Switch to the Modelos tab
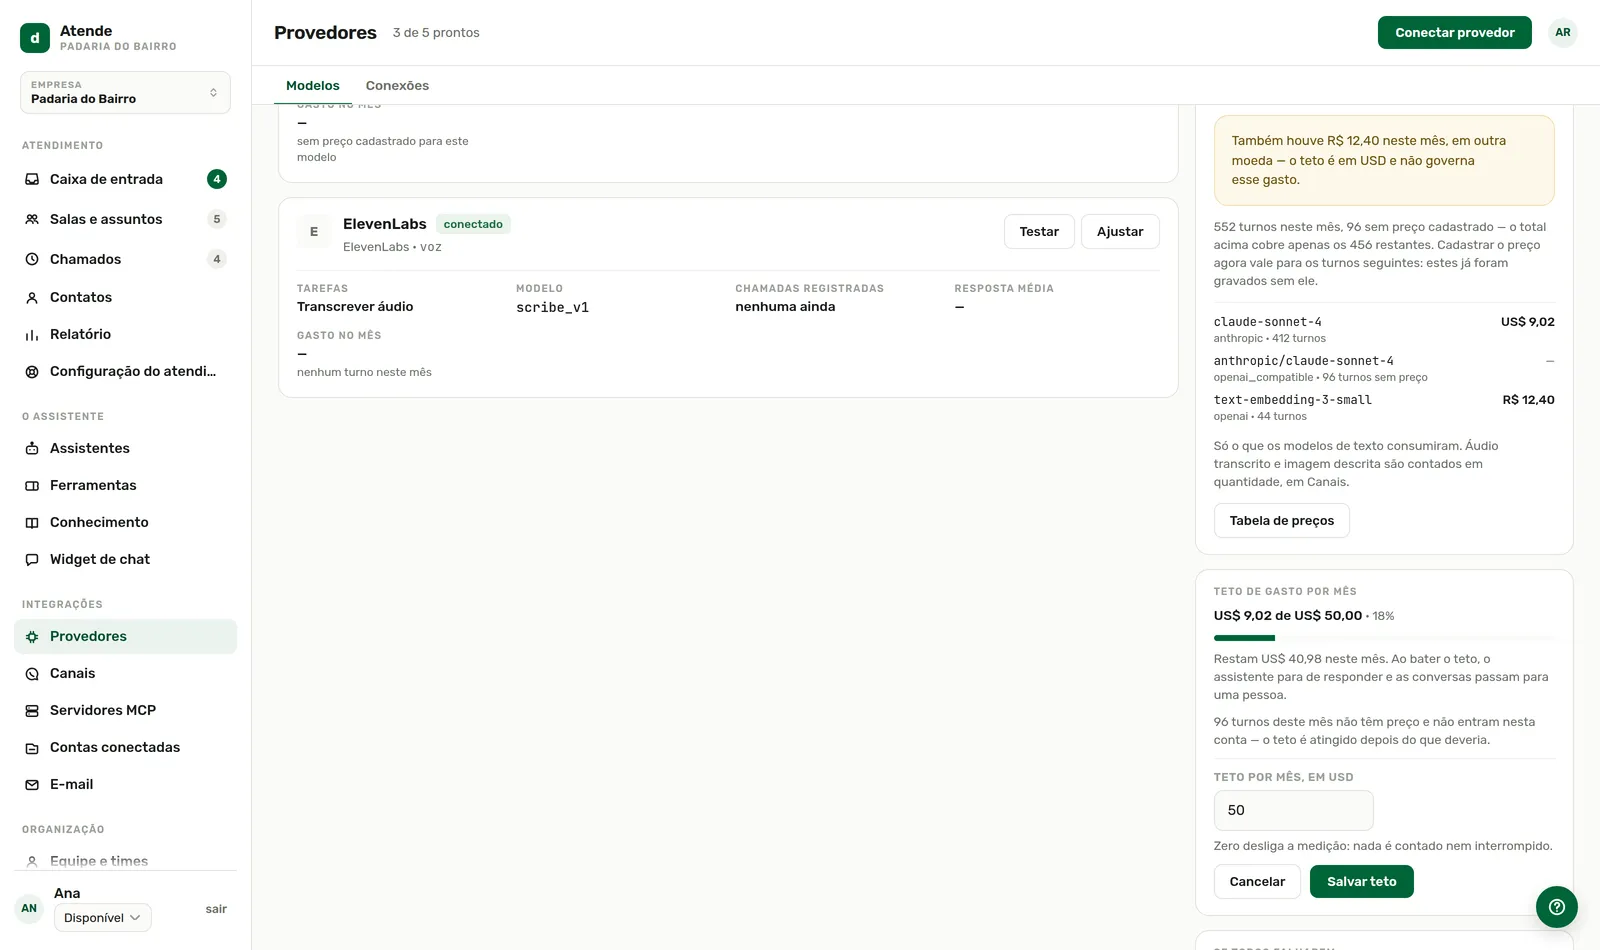This screenshot has width=1600, height=950. click(313, 86)
